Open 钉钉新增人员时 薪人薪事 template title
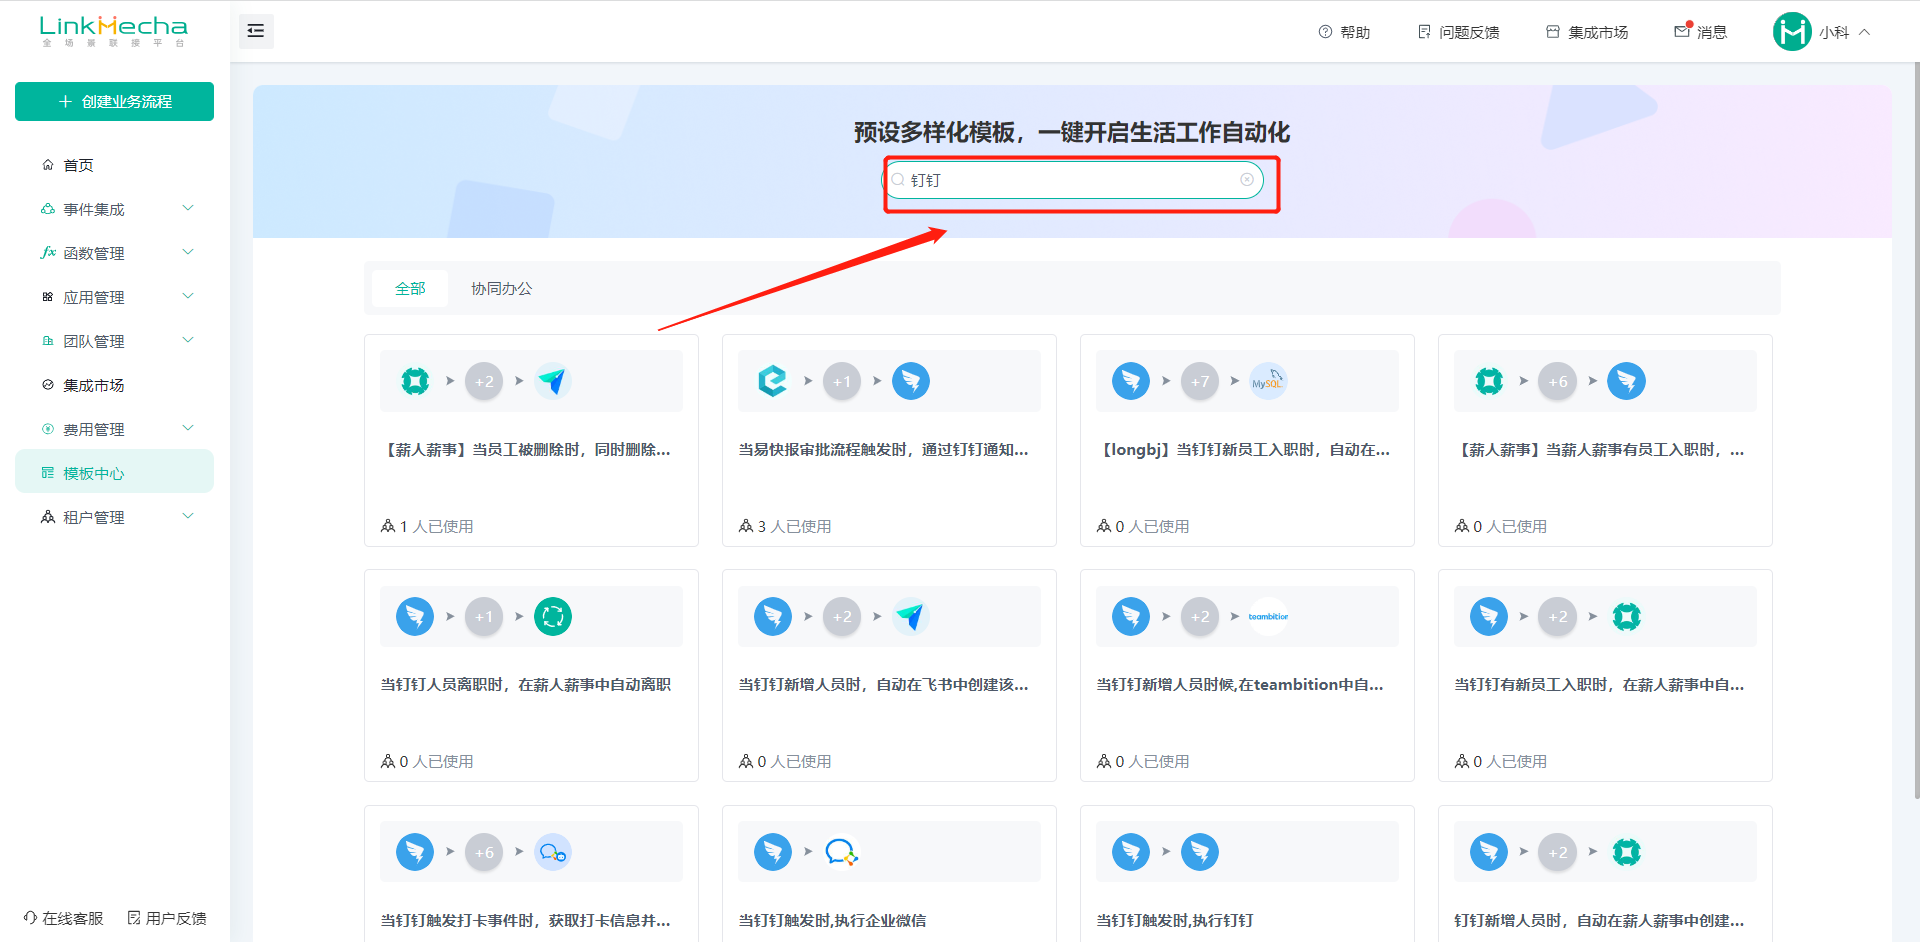1920x942 pixels. [x=1599, y=920]
